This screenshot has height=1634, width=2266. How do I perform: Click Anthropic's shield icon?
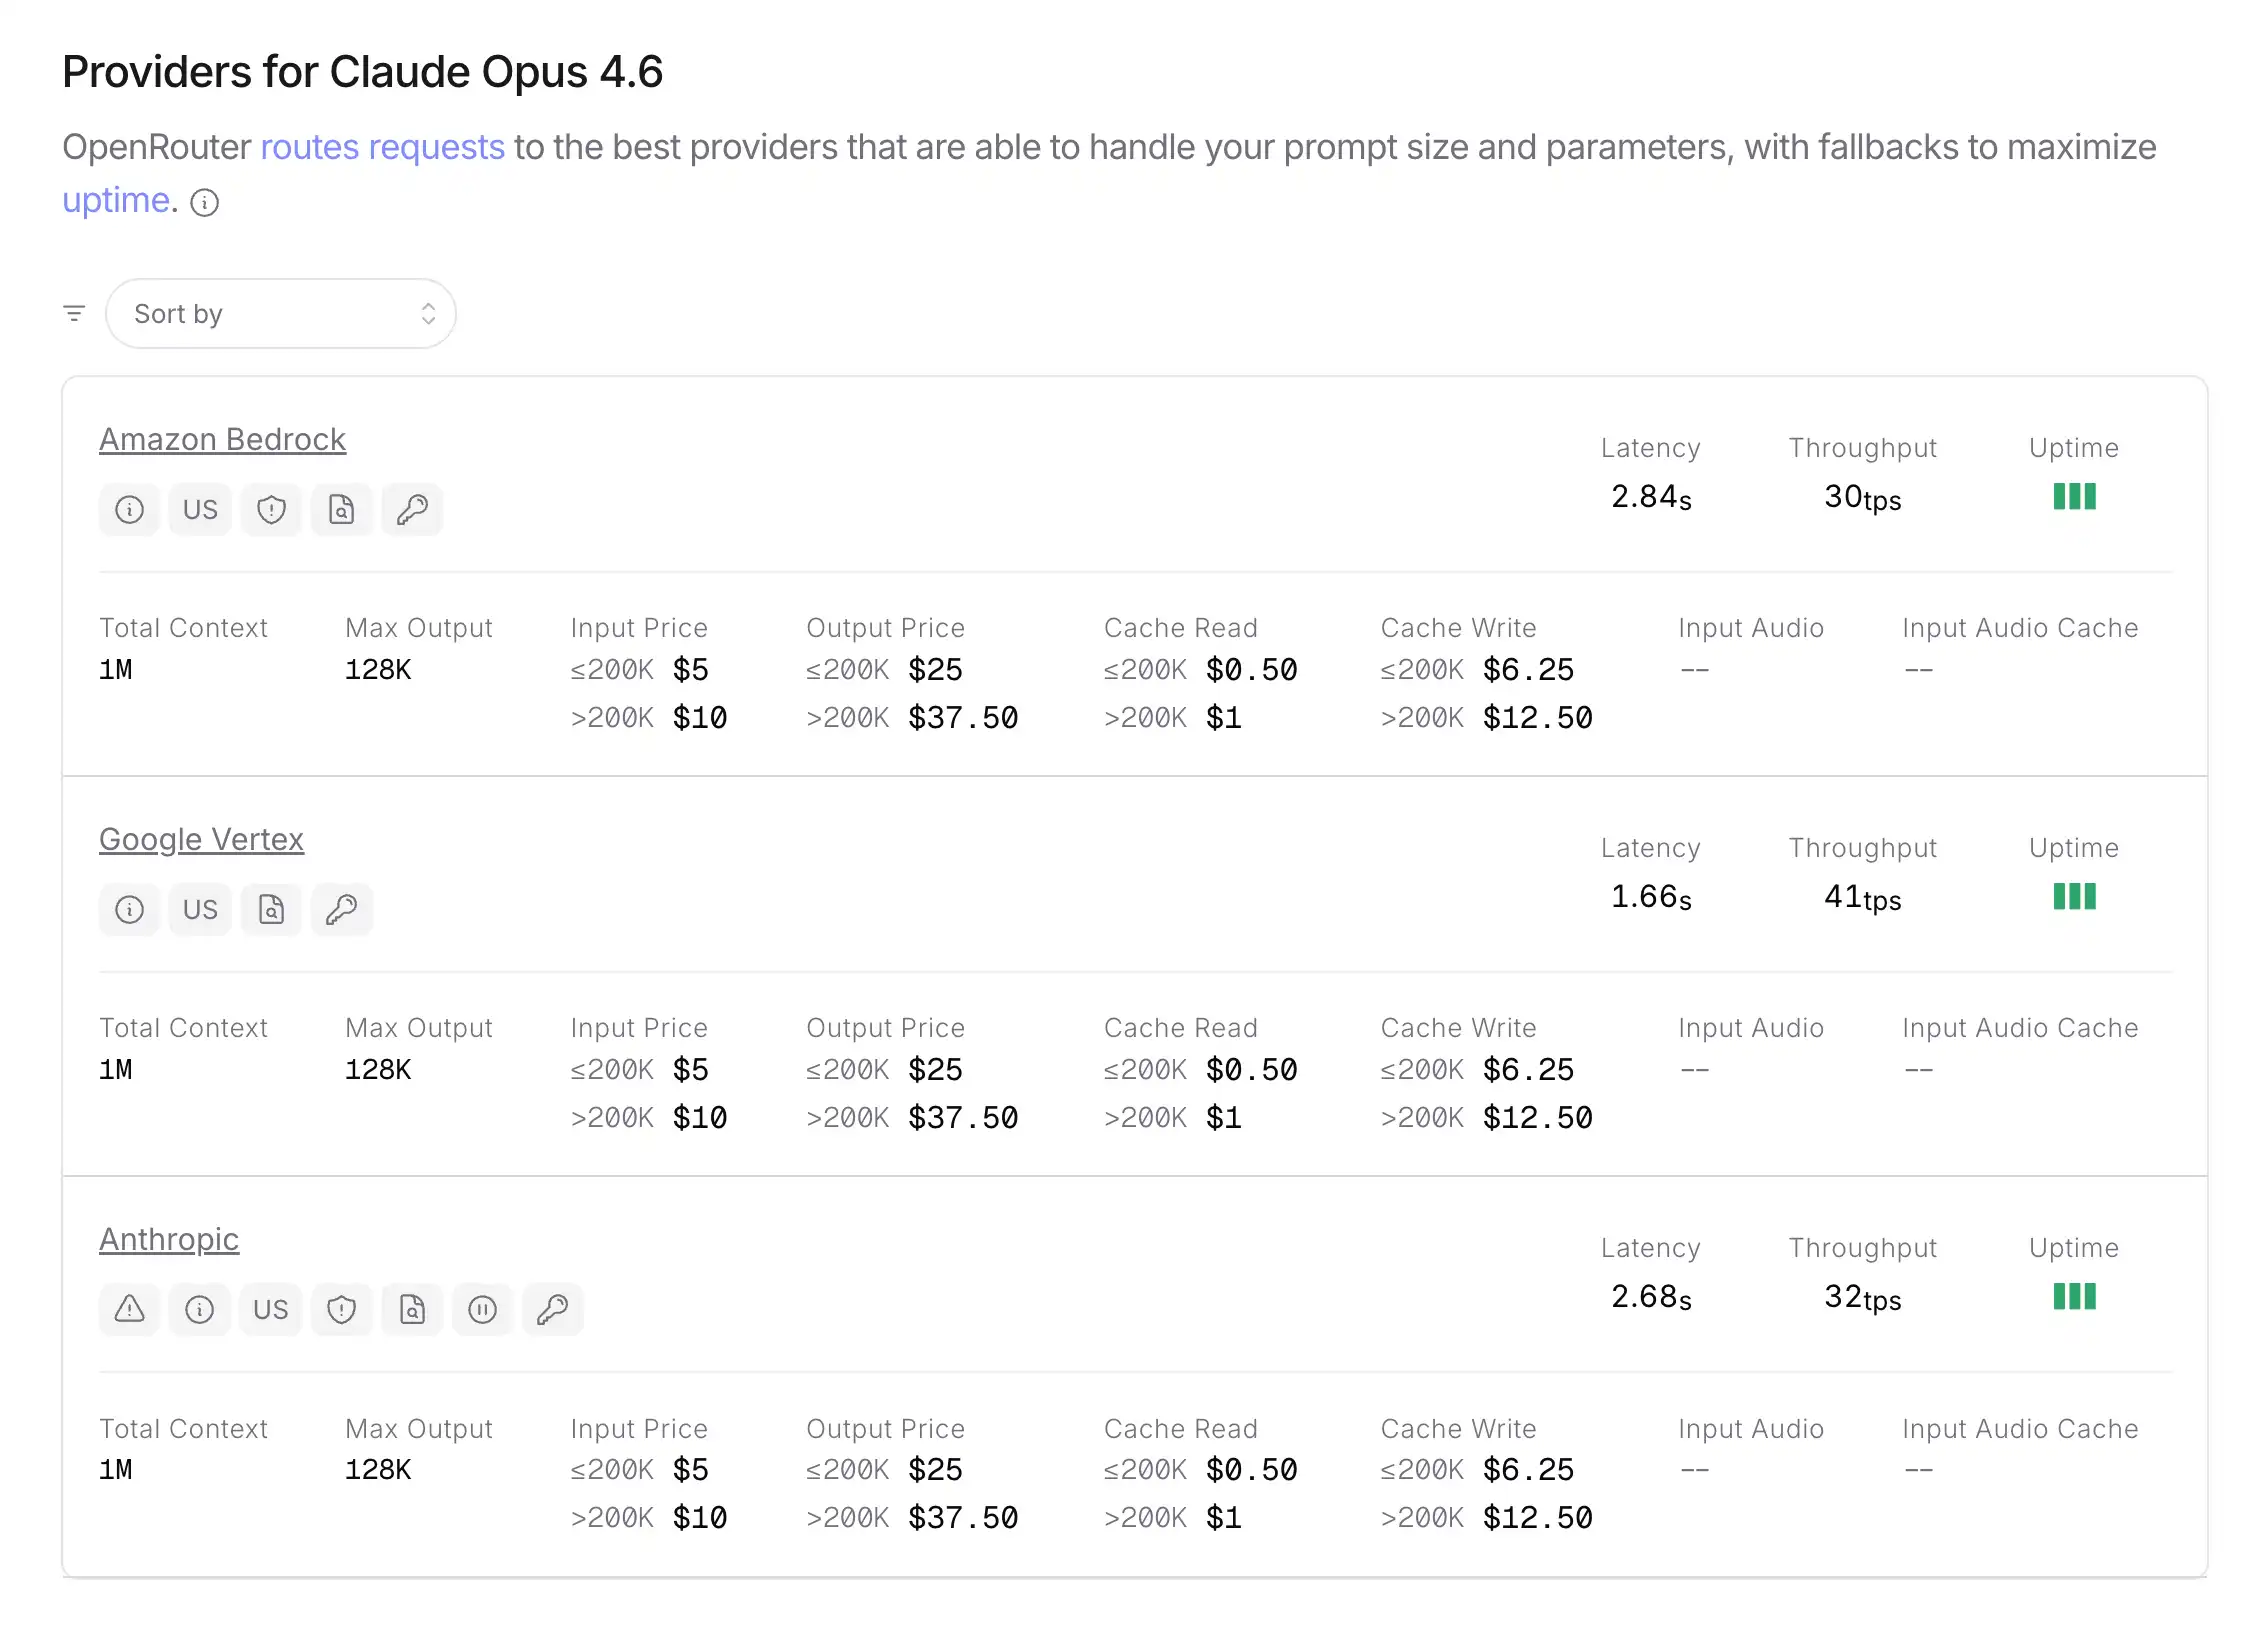click(x=342, y=1310)
